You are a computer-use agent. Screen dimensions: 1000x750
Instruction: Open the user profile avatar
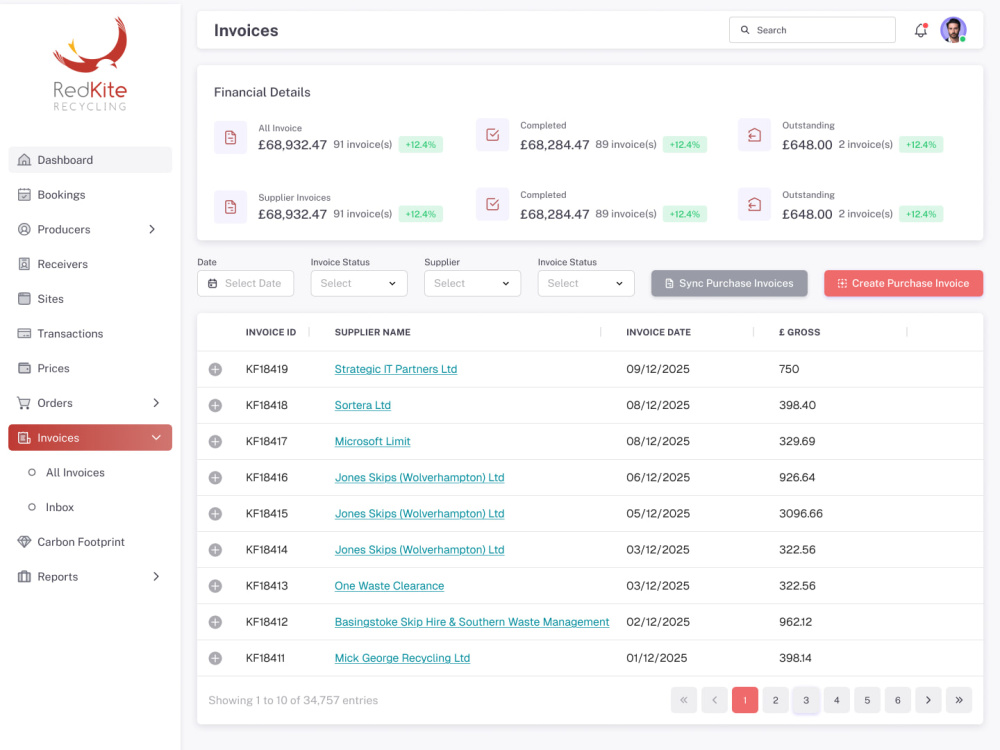(x=953, y=30)
